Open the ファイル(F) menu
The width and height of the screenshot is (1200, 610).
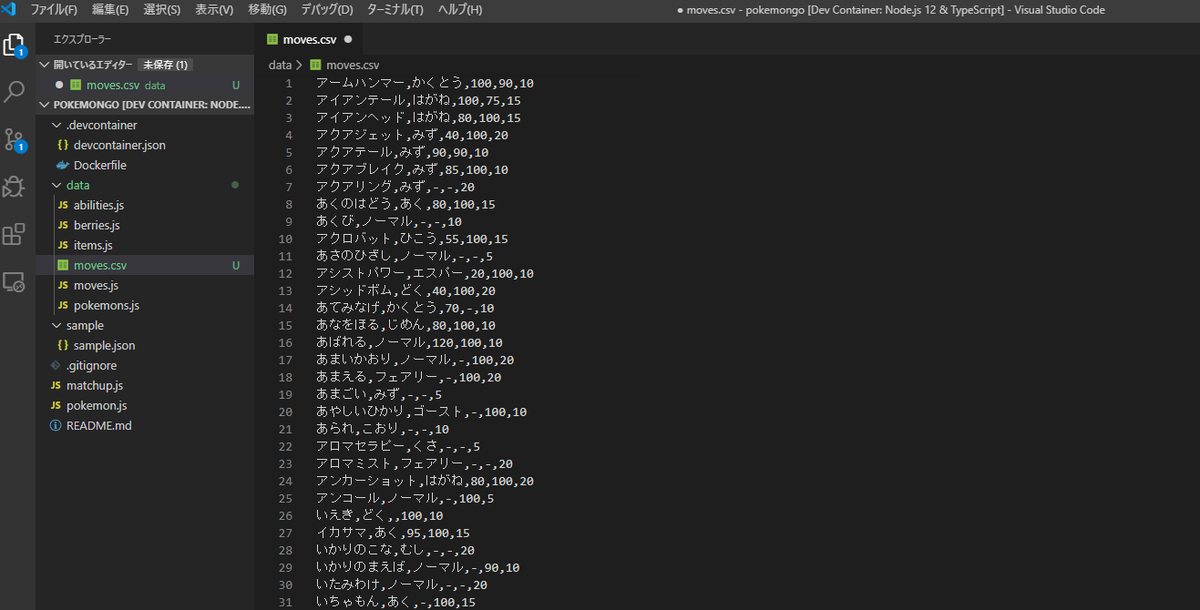pyautogui.click(x=54, y=9)
